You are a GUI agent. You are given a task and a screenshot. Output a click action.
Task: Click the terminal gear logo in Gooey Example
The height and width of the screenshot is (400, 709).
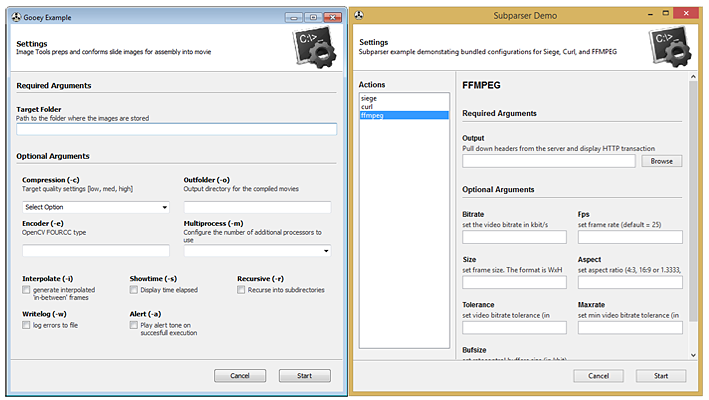coord(315,47)
